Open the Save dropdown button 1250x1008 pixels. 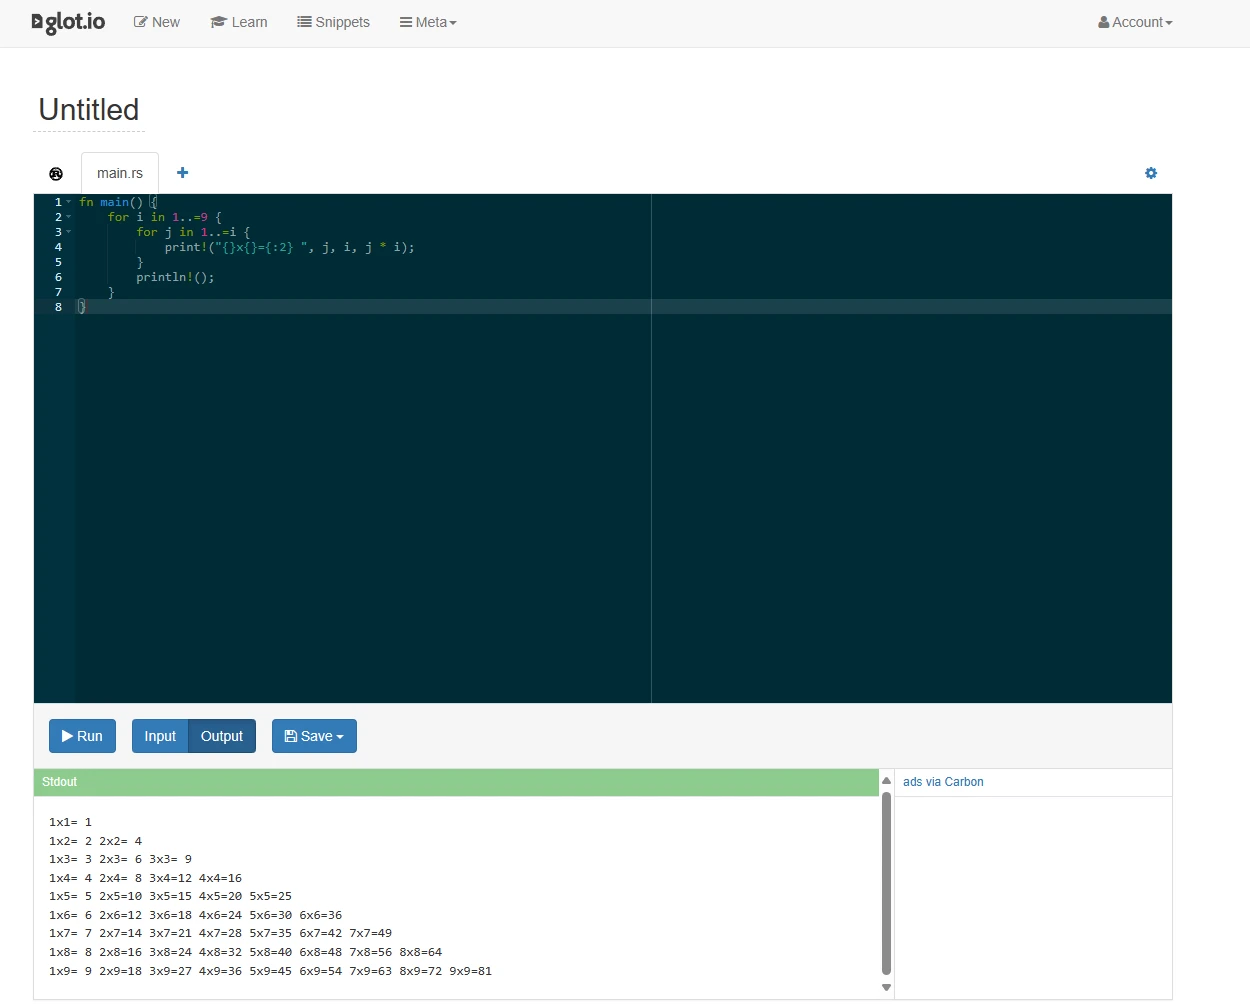314,736
